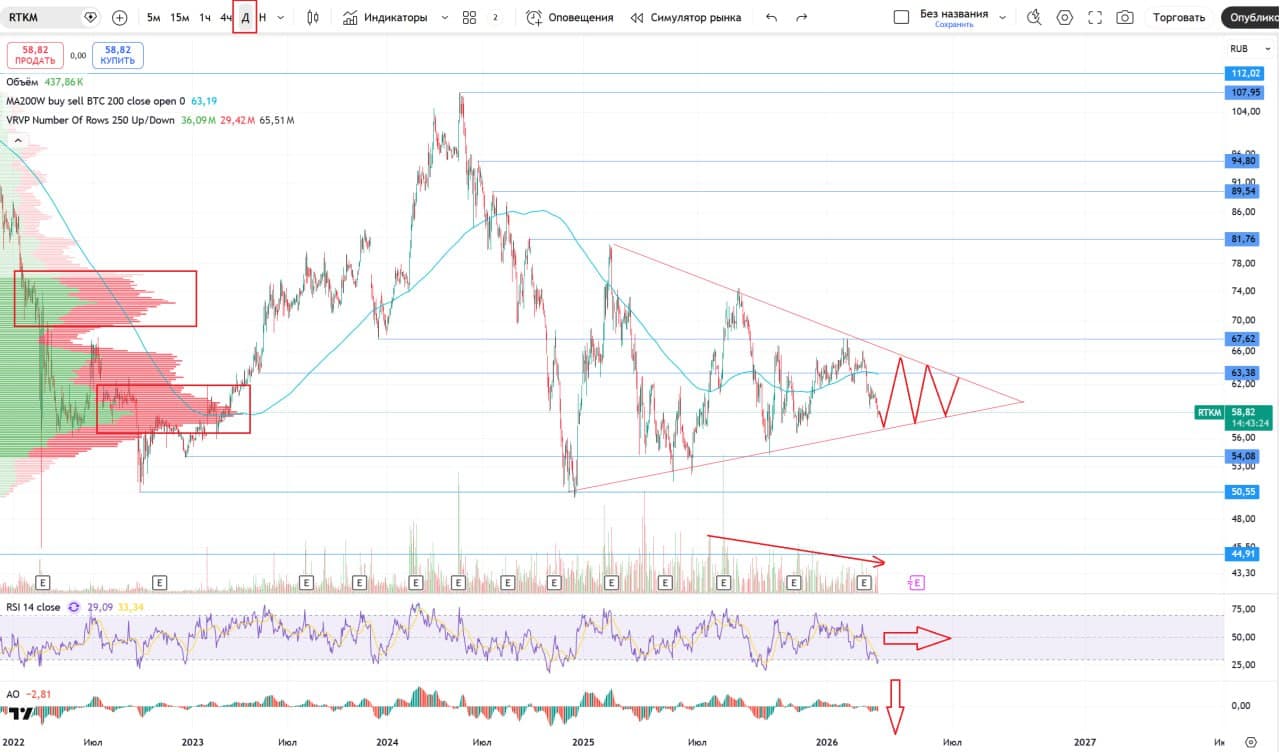
Task: Take a snapshot with camera icon
Action: click(1125, 17)
